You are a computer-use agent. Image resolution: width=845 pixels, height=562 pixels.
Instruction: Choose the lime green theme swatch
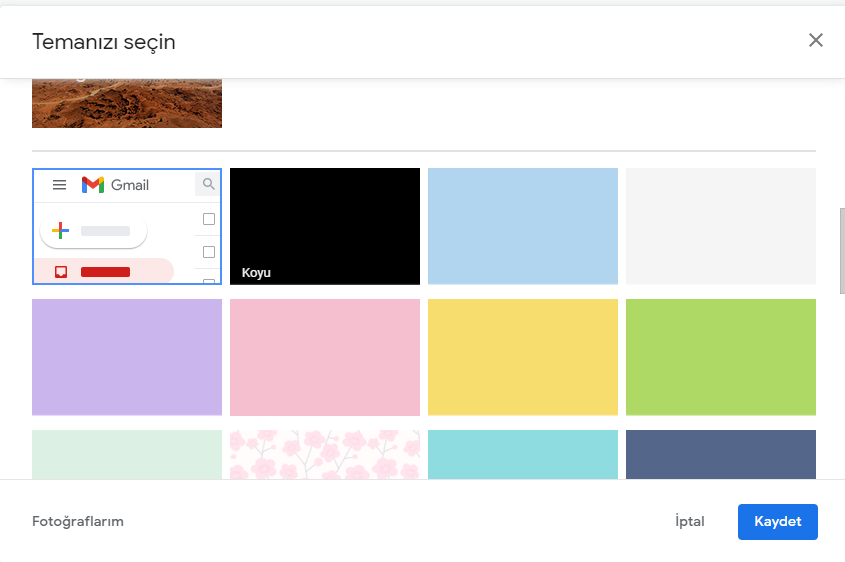(721, 357)
